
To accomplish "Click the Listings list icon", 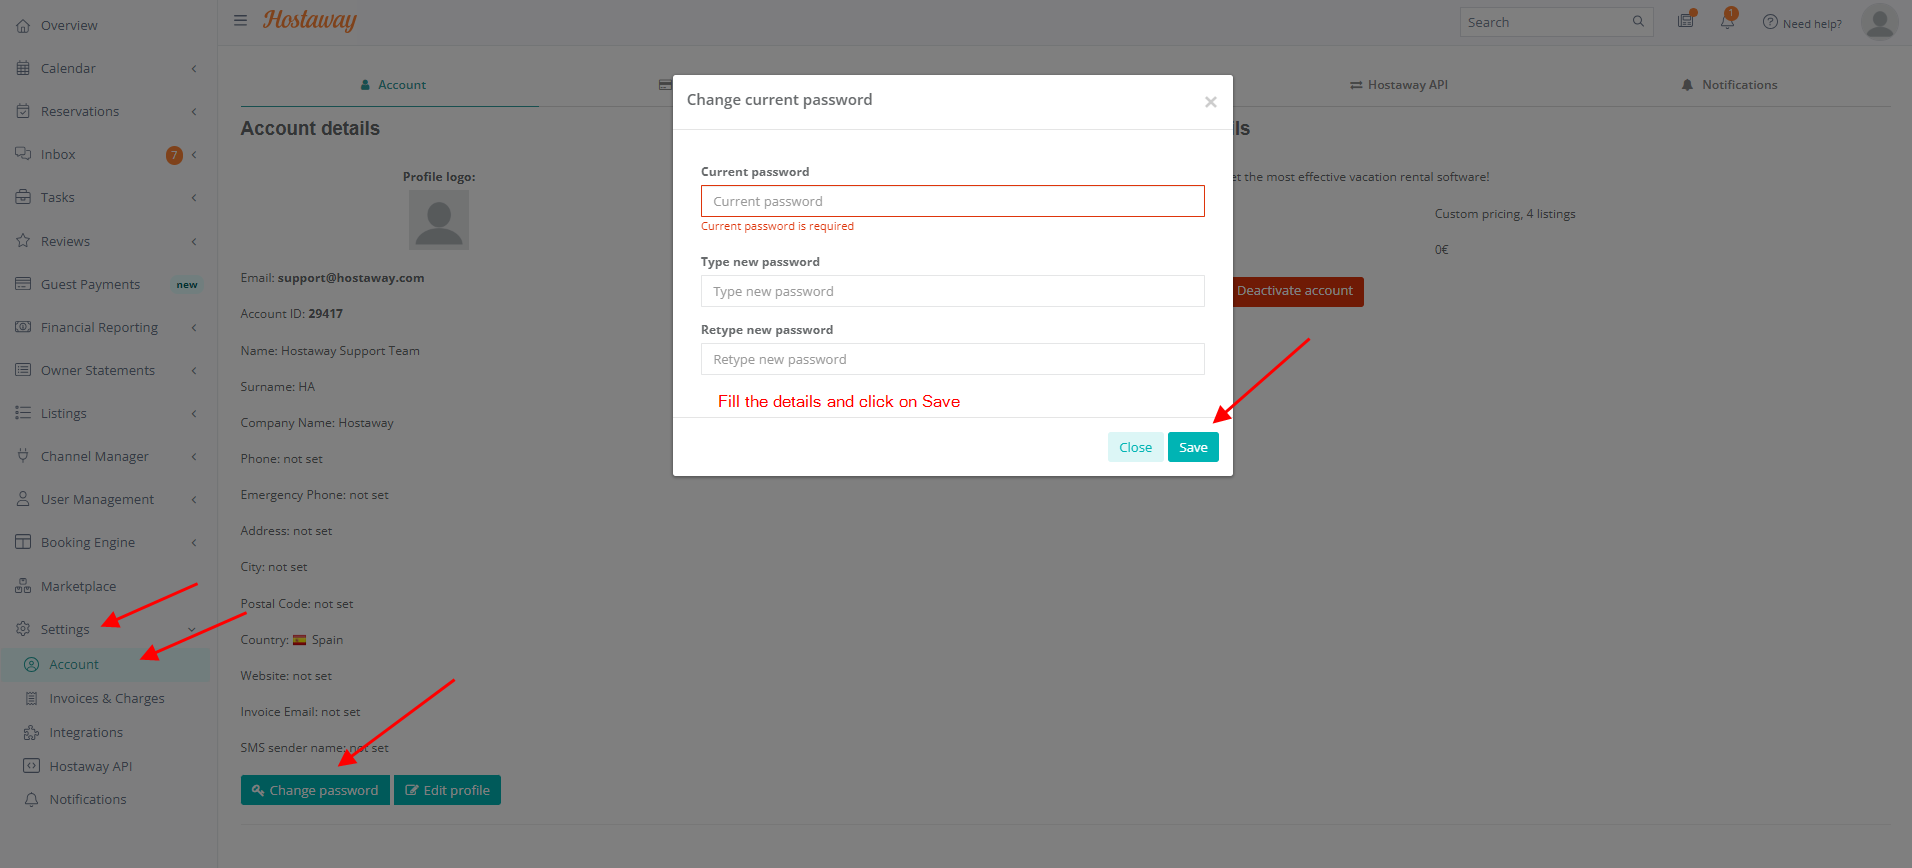I will [x=23, y=413].
